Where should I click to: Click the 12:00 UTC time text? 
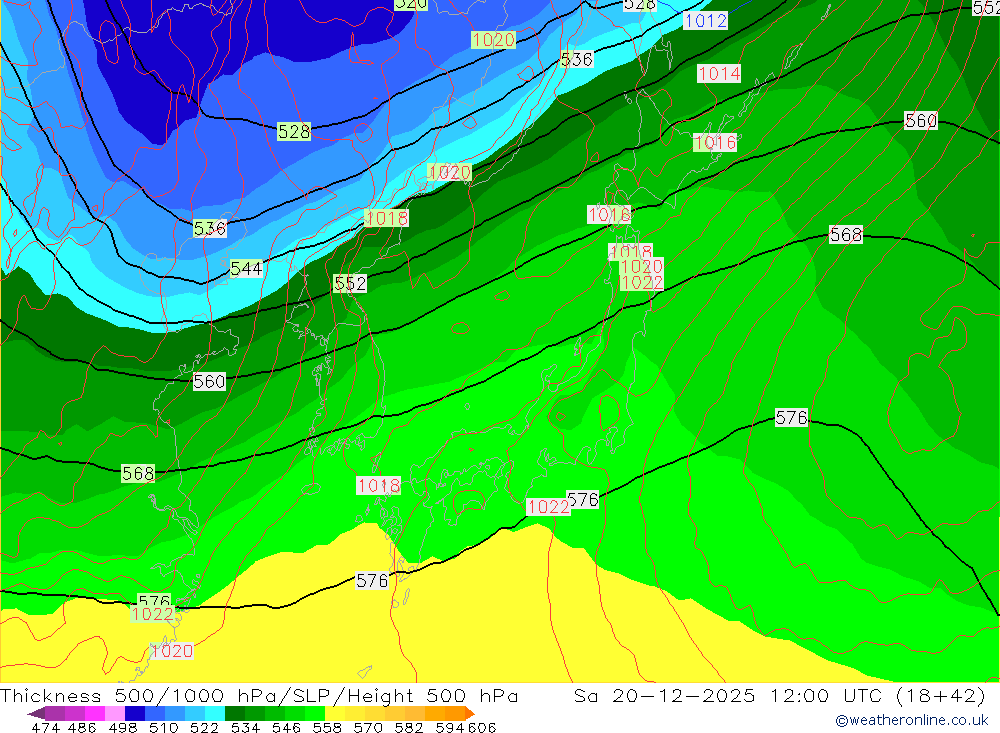[x=825, y=695]
